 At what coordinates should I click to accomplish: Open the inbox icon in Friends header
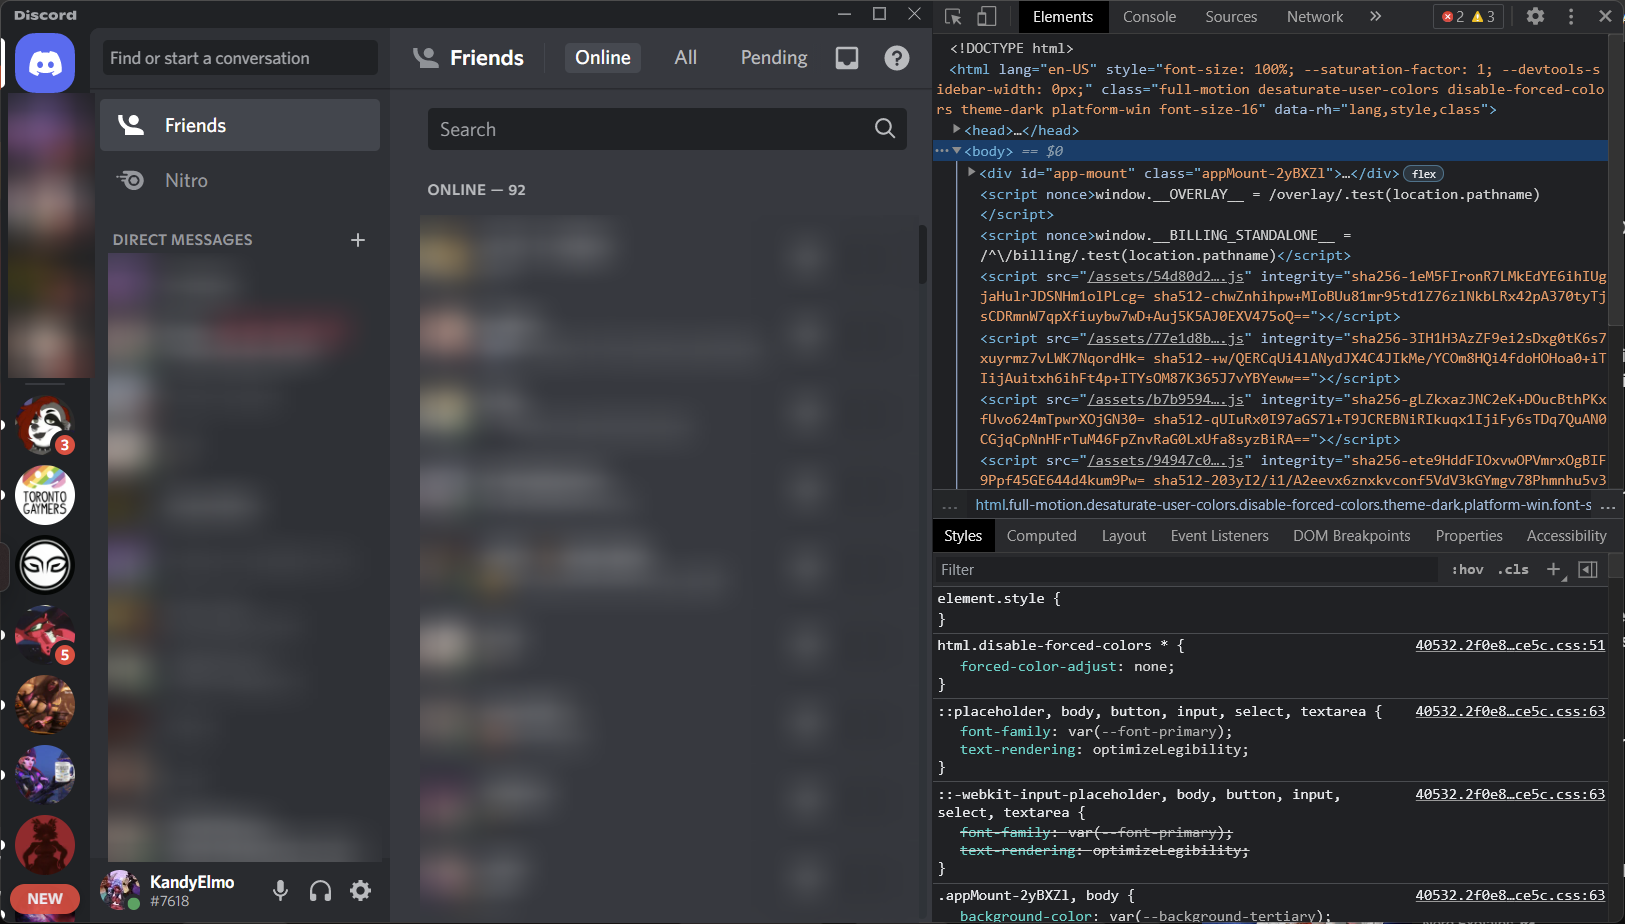pyautogui.click(x=847, y=58)
